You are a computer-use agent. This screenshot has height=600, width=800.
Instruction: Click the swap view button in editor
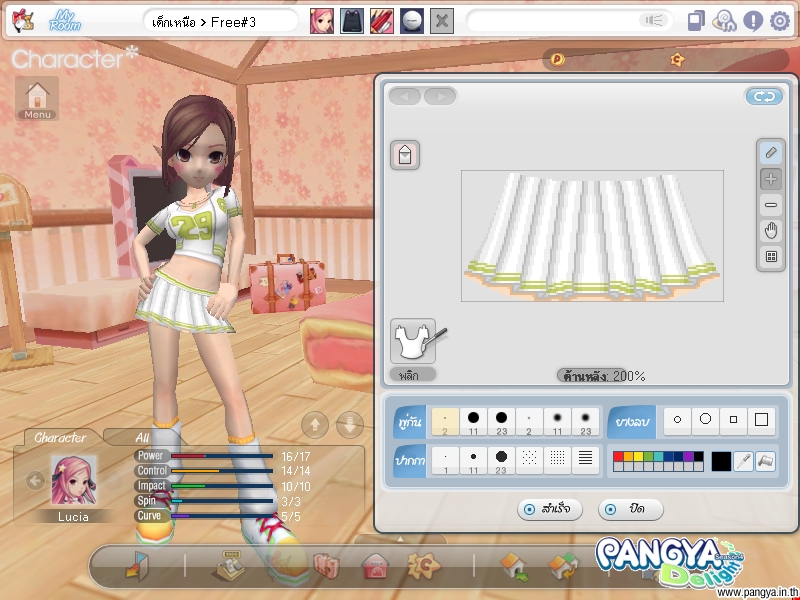tap(764, 96)
